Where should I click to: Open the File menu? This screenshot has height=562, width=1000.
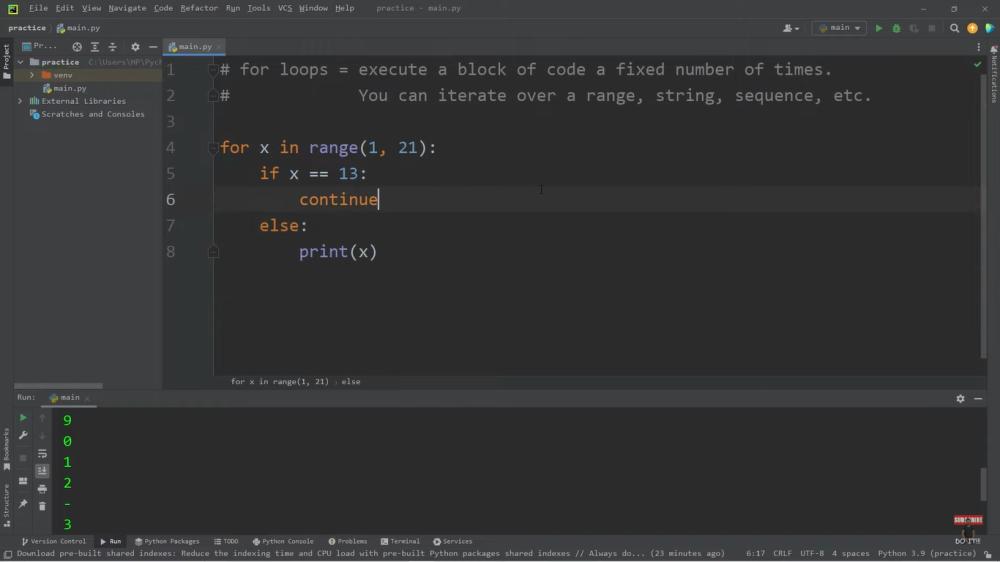pyautogui.click(x=38, y=8)
